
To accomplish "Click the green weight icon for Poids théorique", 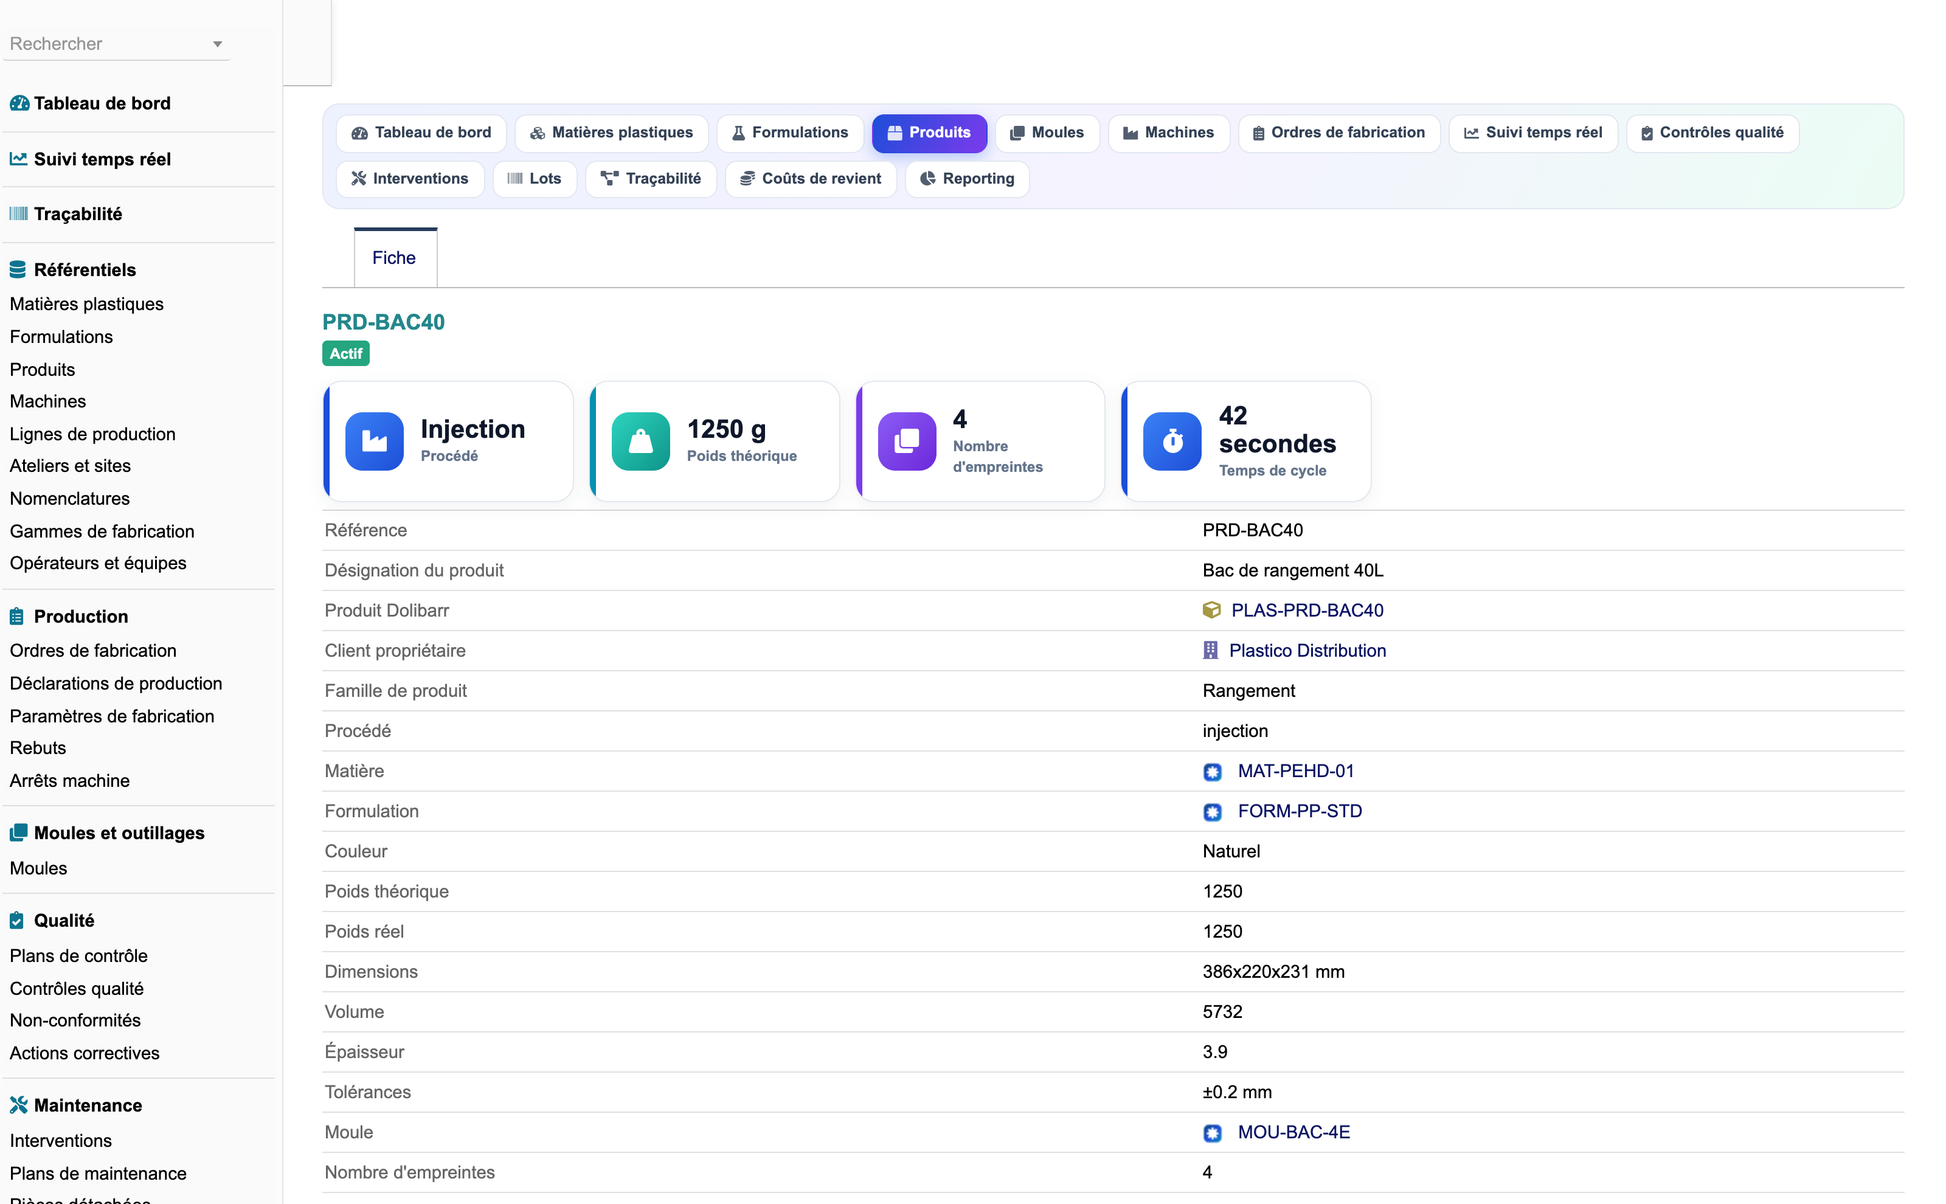I will coord(641,441).
